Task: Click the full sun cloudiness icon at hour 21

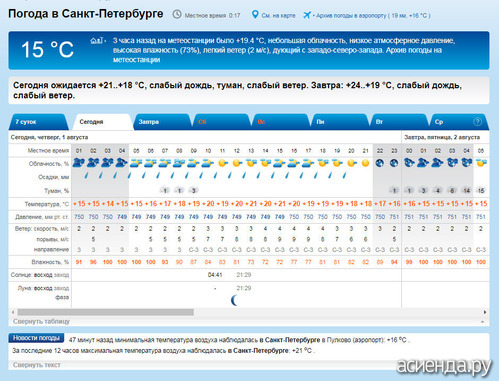Action: 365,163
